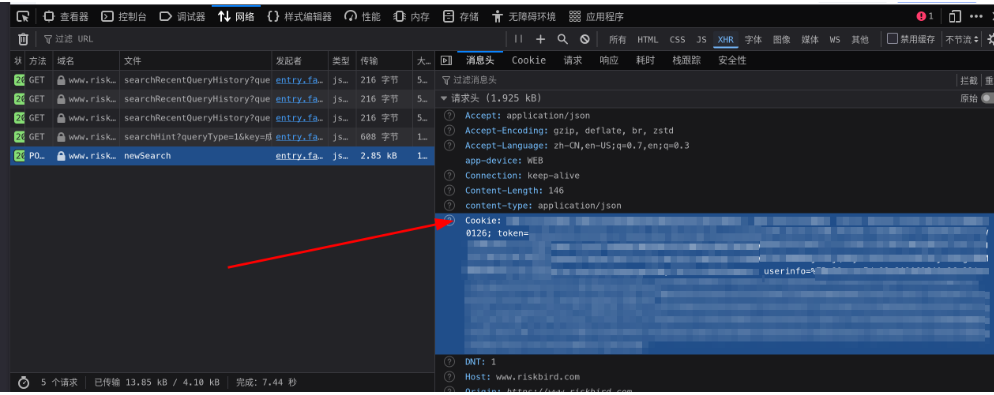The height and width of the screenshot is (395, 994).
Task: Switch to the 查看器 panel
Action: pos(67,16)
